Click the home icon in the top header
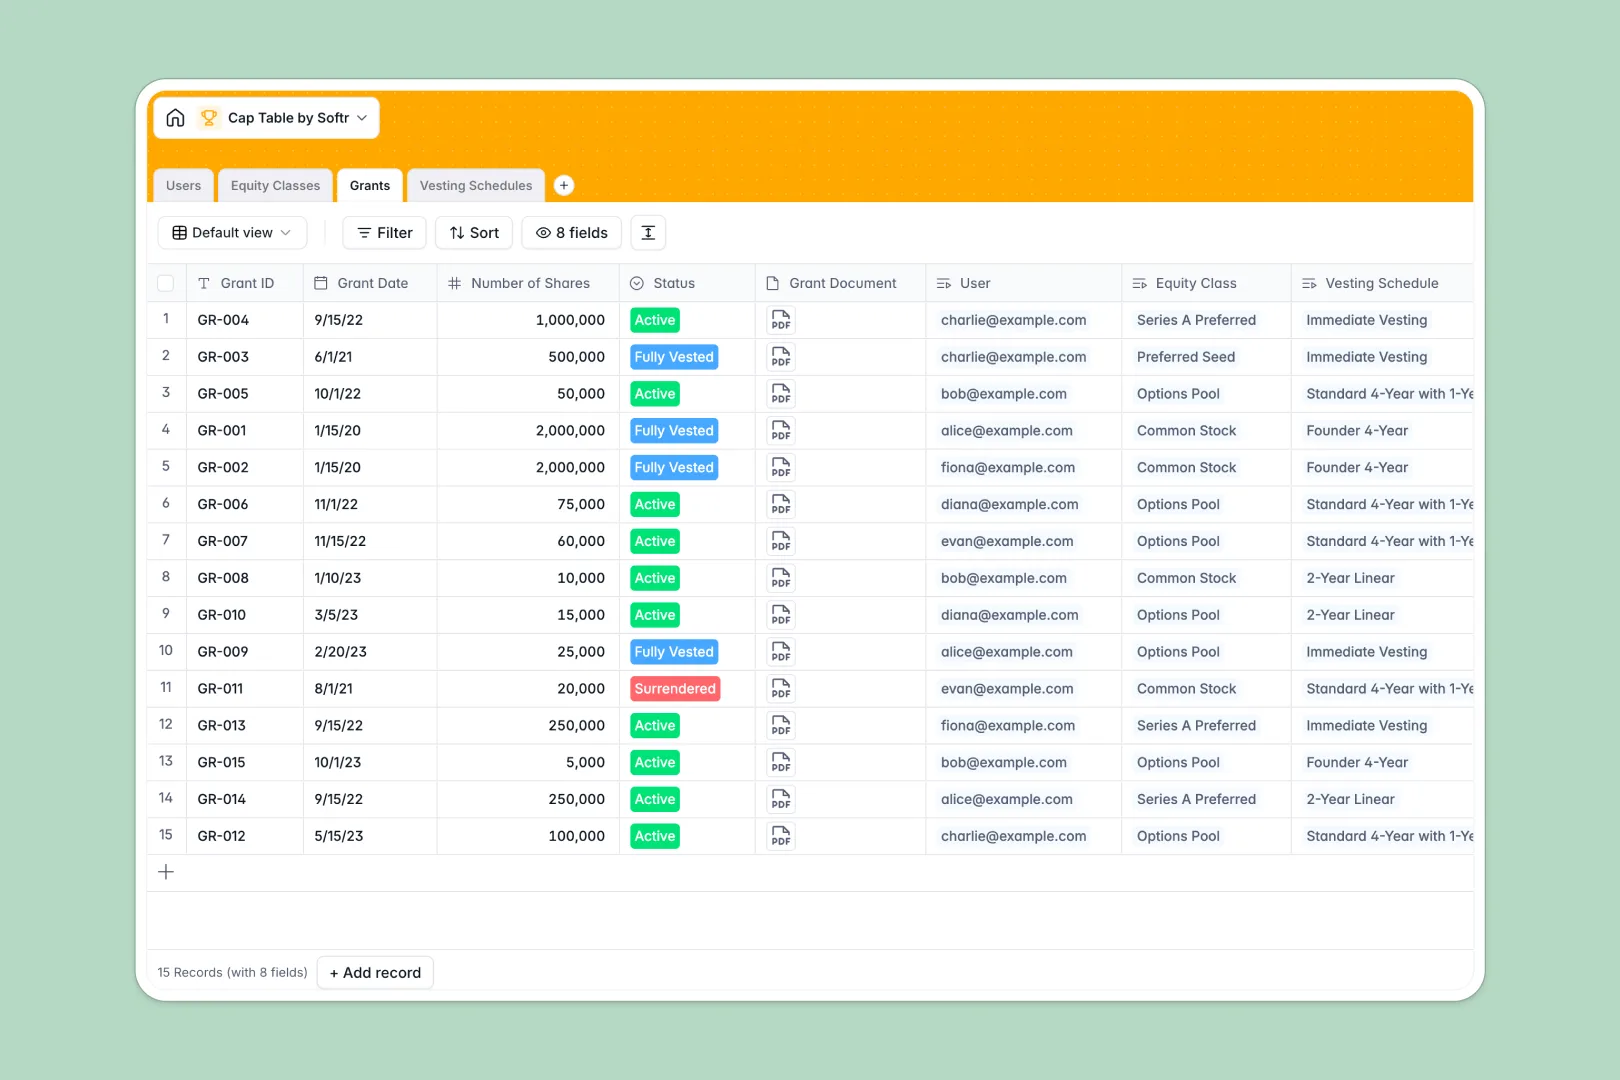Viewport: 1620px width, 1080px height. click(x=175, y=117)
